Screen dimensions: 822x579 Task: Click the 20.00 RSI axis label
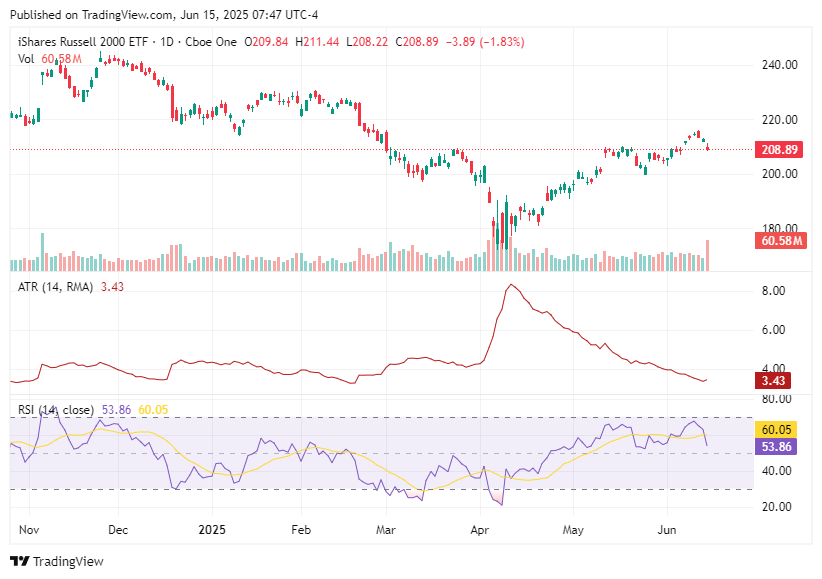tap(776, 507)
